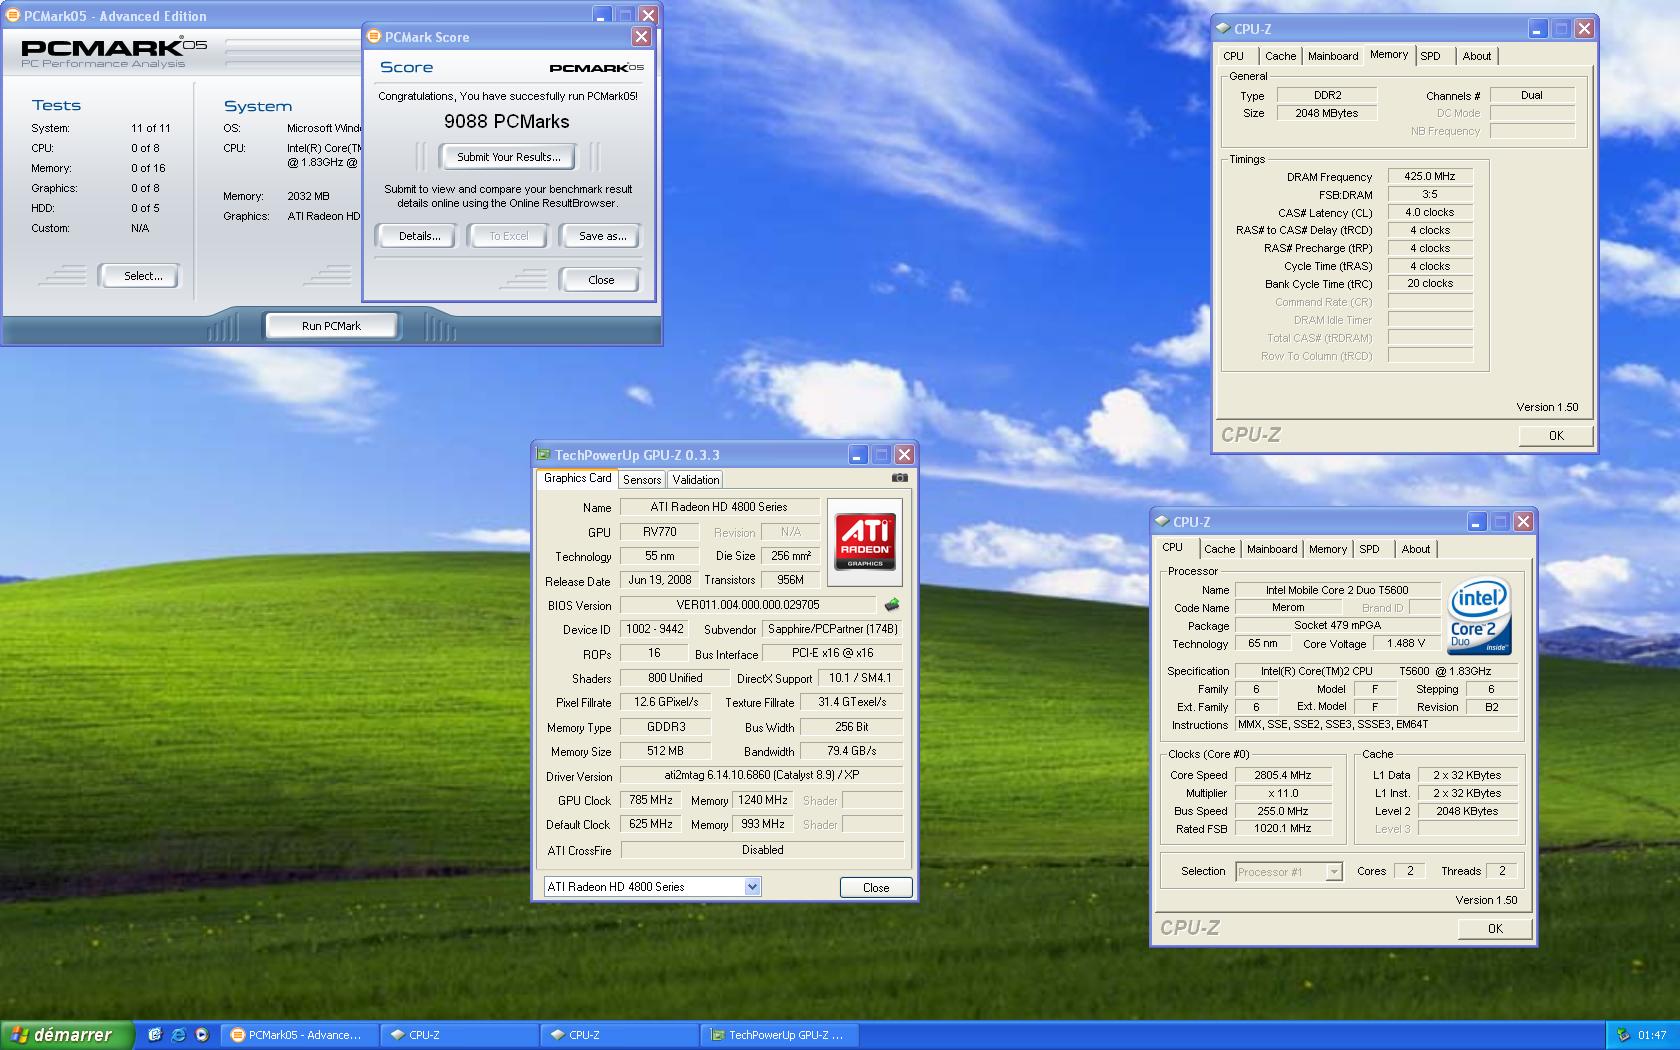Click the GPU-Z title bar icon
This screenshot has width=1680, height=1050.
(544, 455)
